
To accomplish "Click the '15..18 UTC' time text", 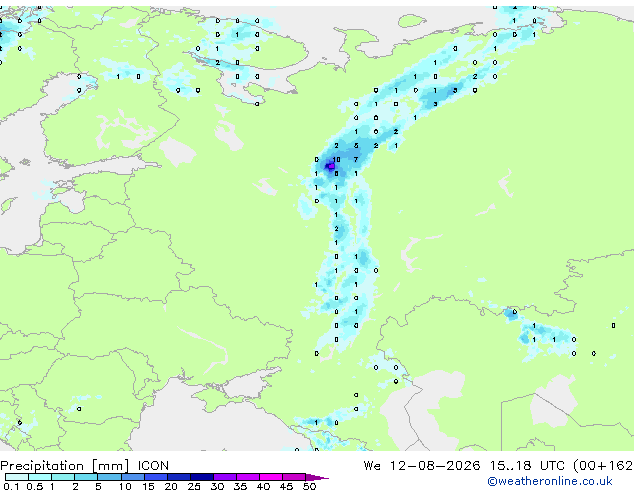I will tap(527, 466).
